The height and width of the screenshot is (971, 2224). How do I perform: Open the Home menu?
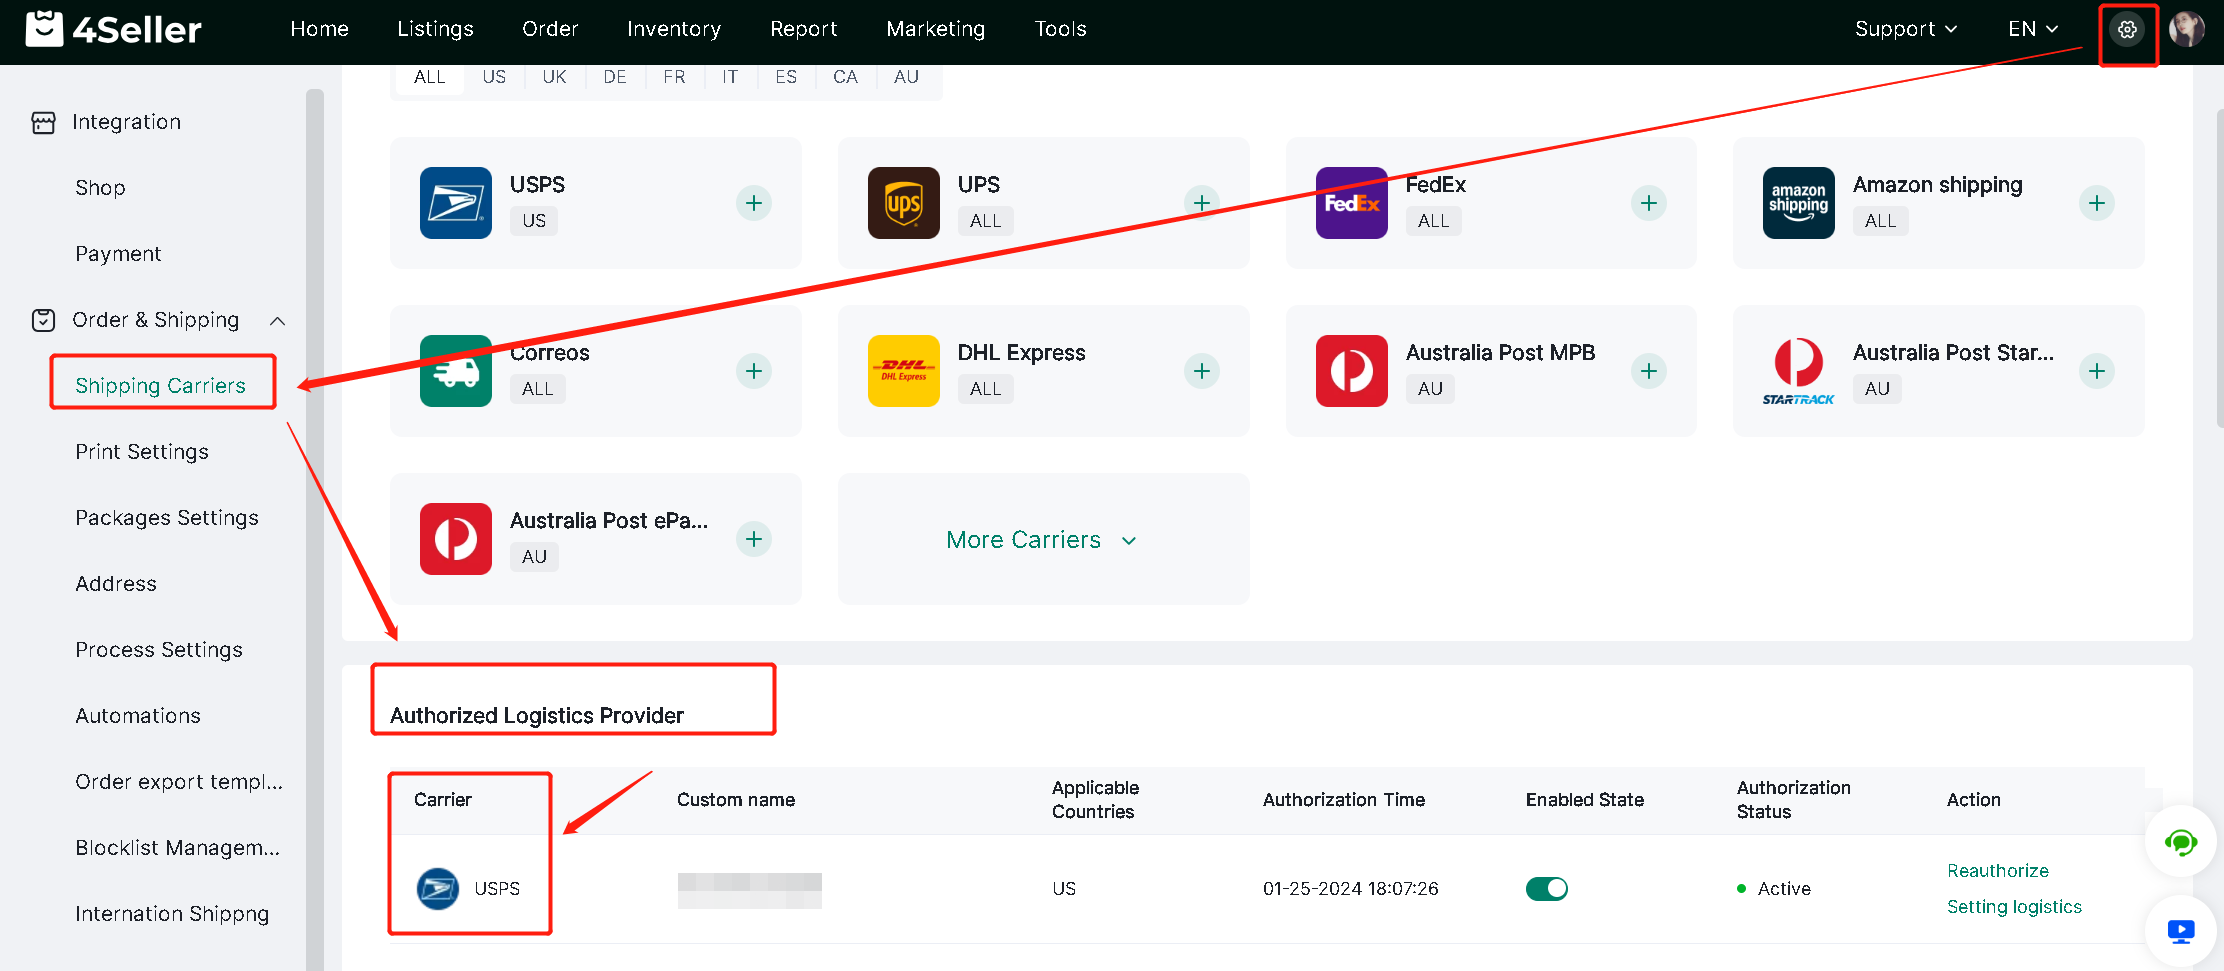click(x=320, y=29)
